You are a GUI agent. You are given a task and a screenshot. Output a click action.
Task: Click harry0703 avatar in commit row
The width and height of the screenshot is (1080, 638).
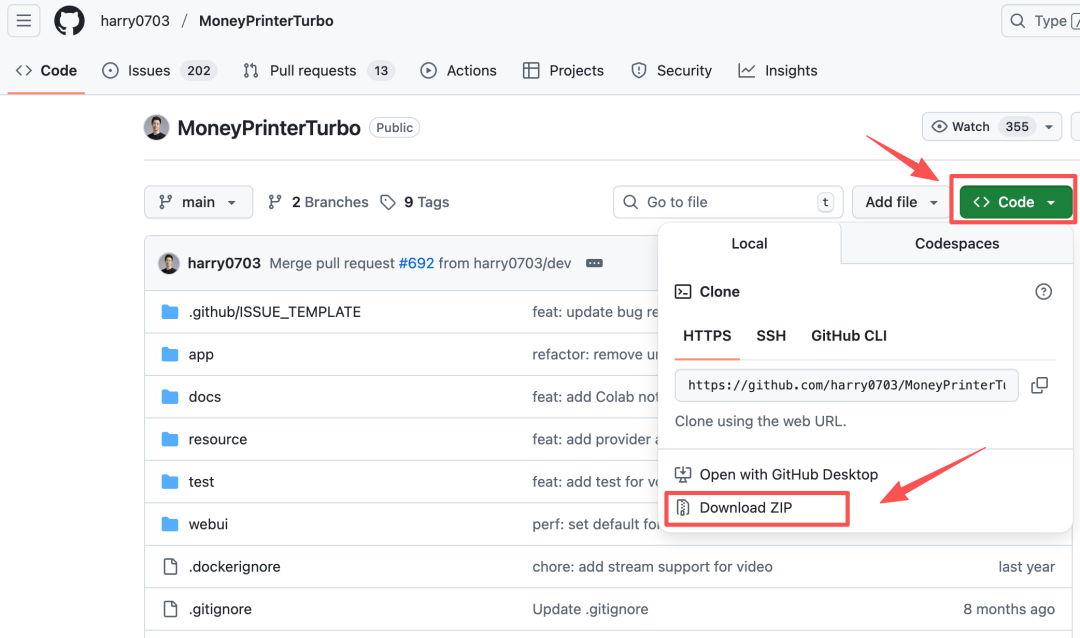(169, 263)
